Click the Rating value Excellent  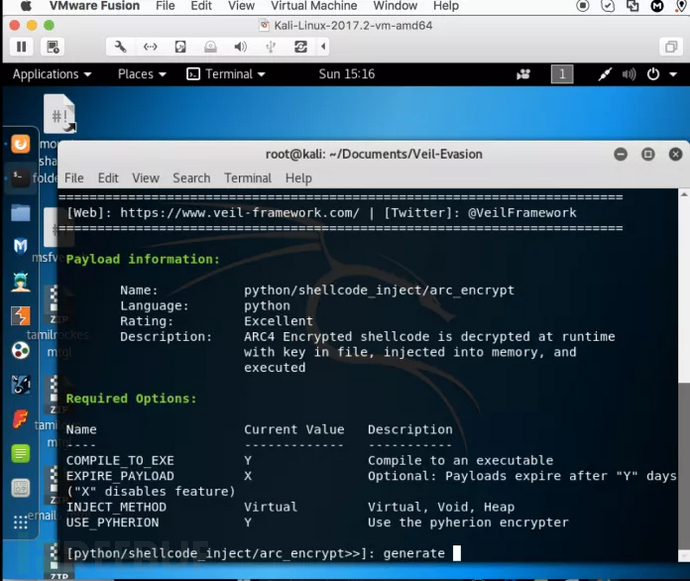coord(279,321)
